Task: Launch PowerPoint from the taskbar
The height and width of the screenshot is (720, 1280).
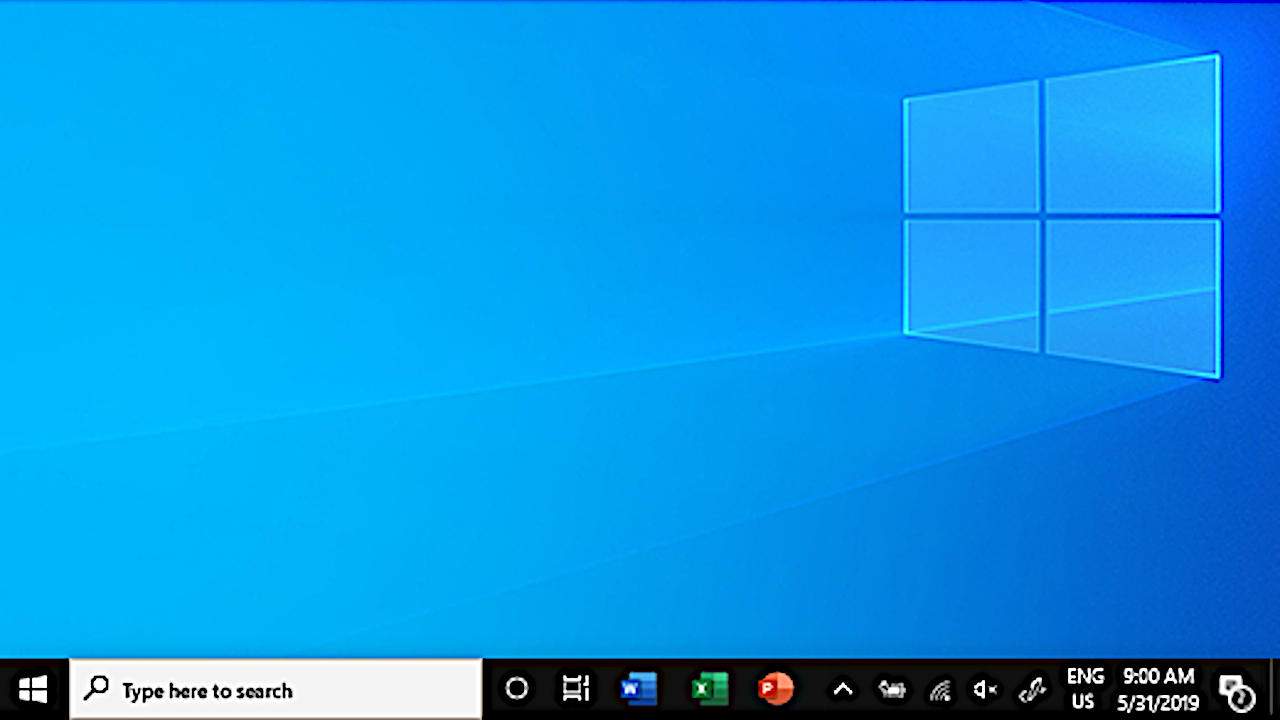Action: coord(776,689)
